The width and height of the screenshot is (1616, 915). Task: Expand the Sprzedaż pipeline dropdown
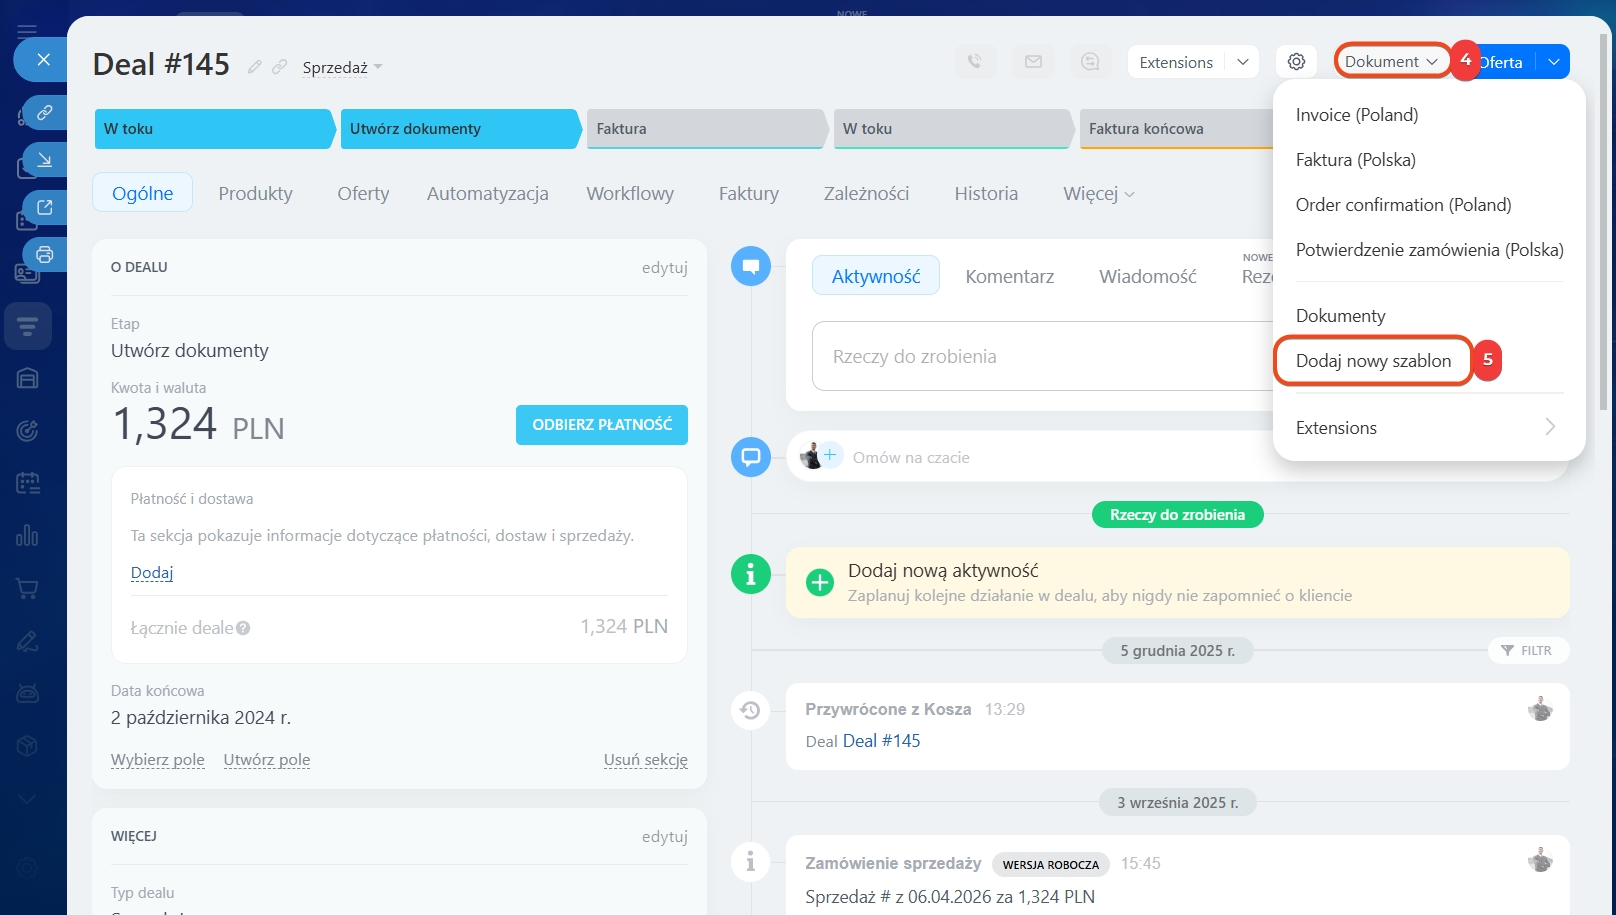342,68
